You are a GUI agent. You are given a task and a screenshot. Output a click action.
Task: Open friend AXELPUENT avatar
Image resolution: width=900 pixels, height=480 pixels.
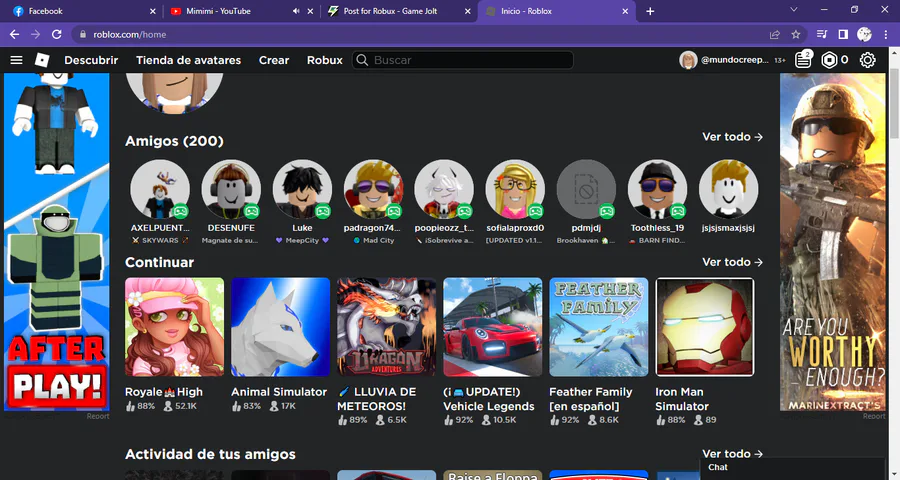coord(160,189)
